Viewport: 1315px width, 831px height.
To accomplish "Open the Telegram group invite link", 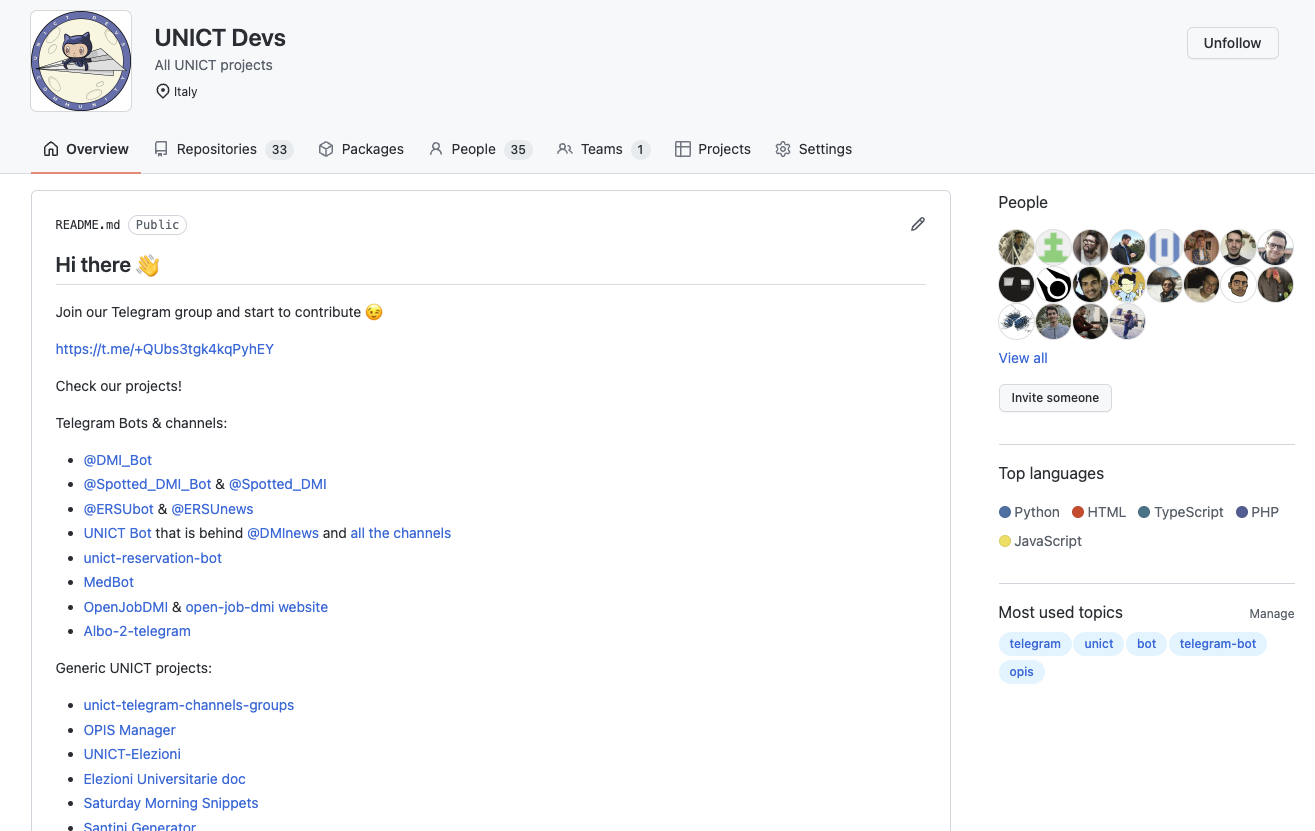I will (x=165, y=349).
